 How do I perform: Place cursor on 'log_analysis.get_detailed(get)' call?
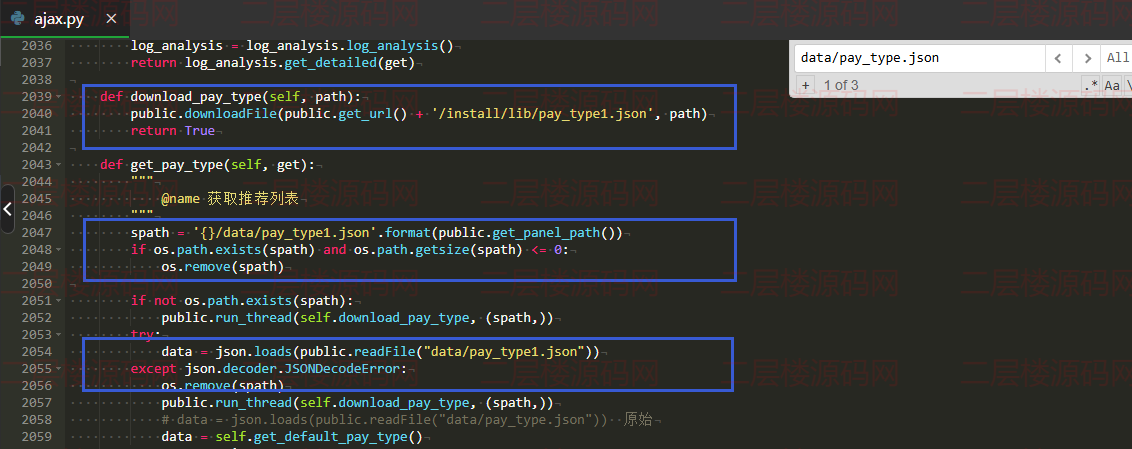[x=300, y=63]
